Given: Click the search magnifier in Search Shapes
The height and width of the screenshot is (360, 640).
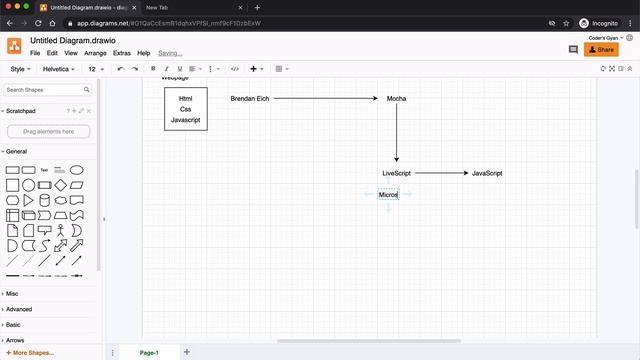Looking at the screenshot, I should click(x=87, y=89).
